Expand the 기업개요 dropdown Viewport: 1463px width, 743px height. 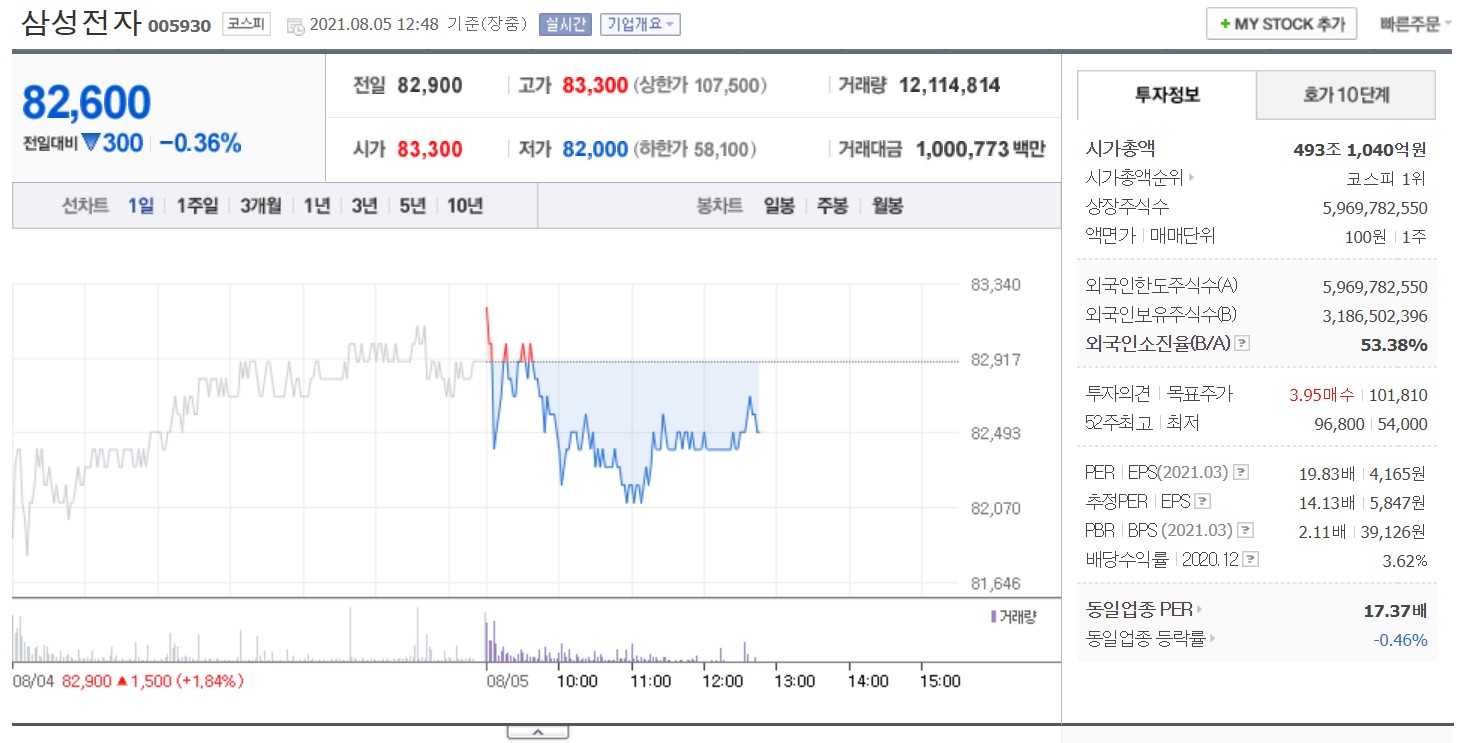(640, 25)
